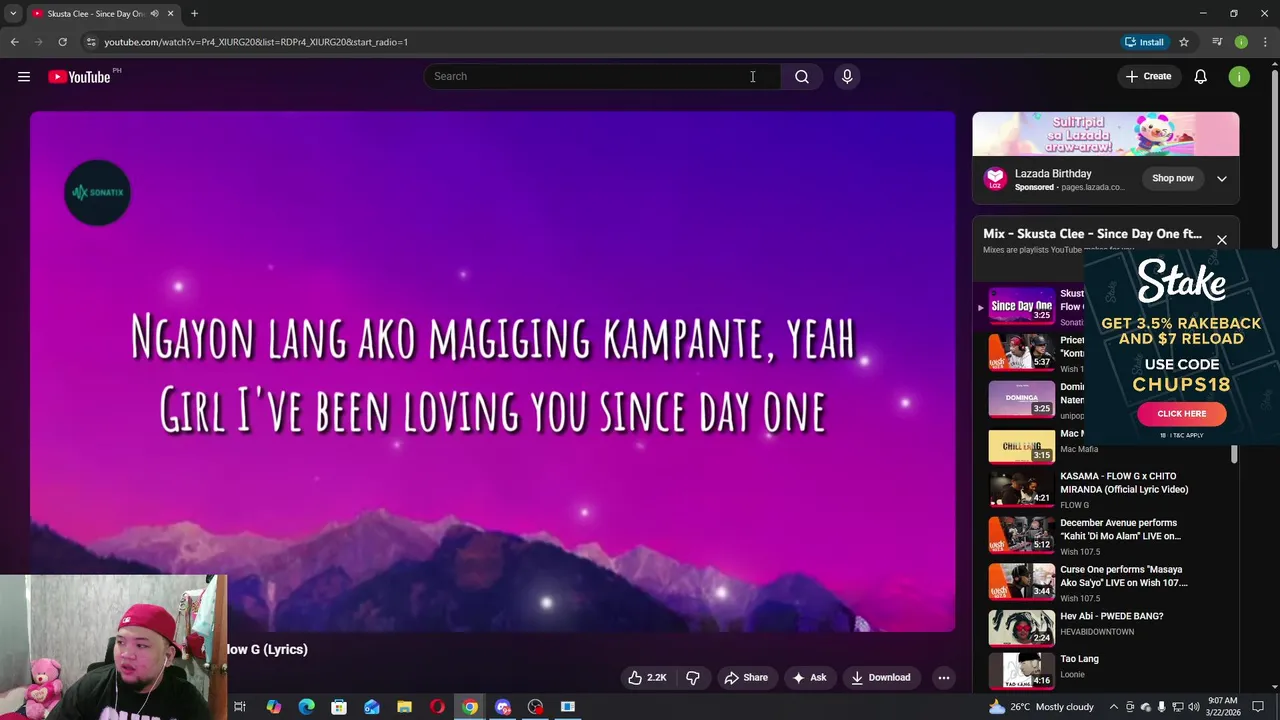Open Tao Lang by Loonie video
The height and width of the screenshot is (720, 1280).
pyautogui.click(x=1079, y=659)
